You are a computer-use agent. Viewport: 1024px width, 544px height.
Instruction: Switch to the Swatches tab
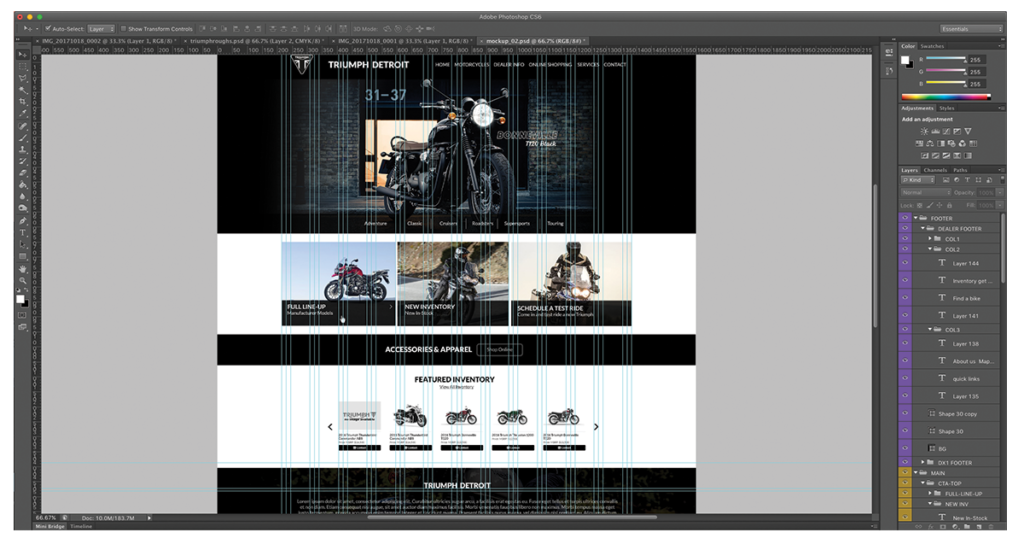932,46
